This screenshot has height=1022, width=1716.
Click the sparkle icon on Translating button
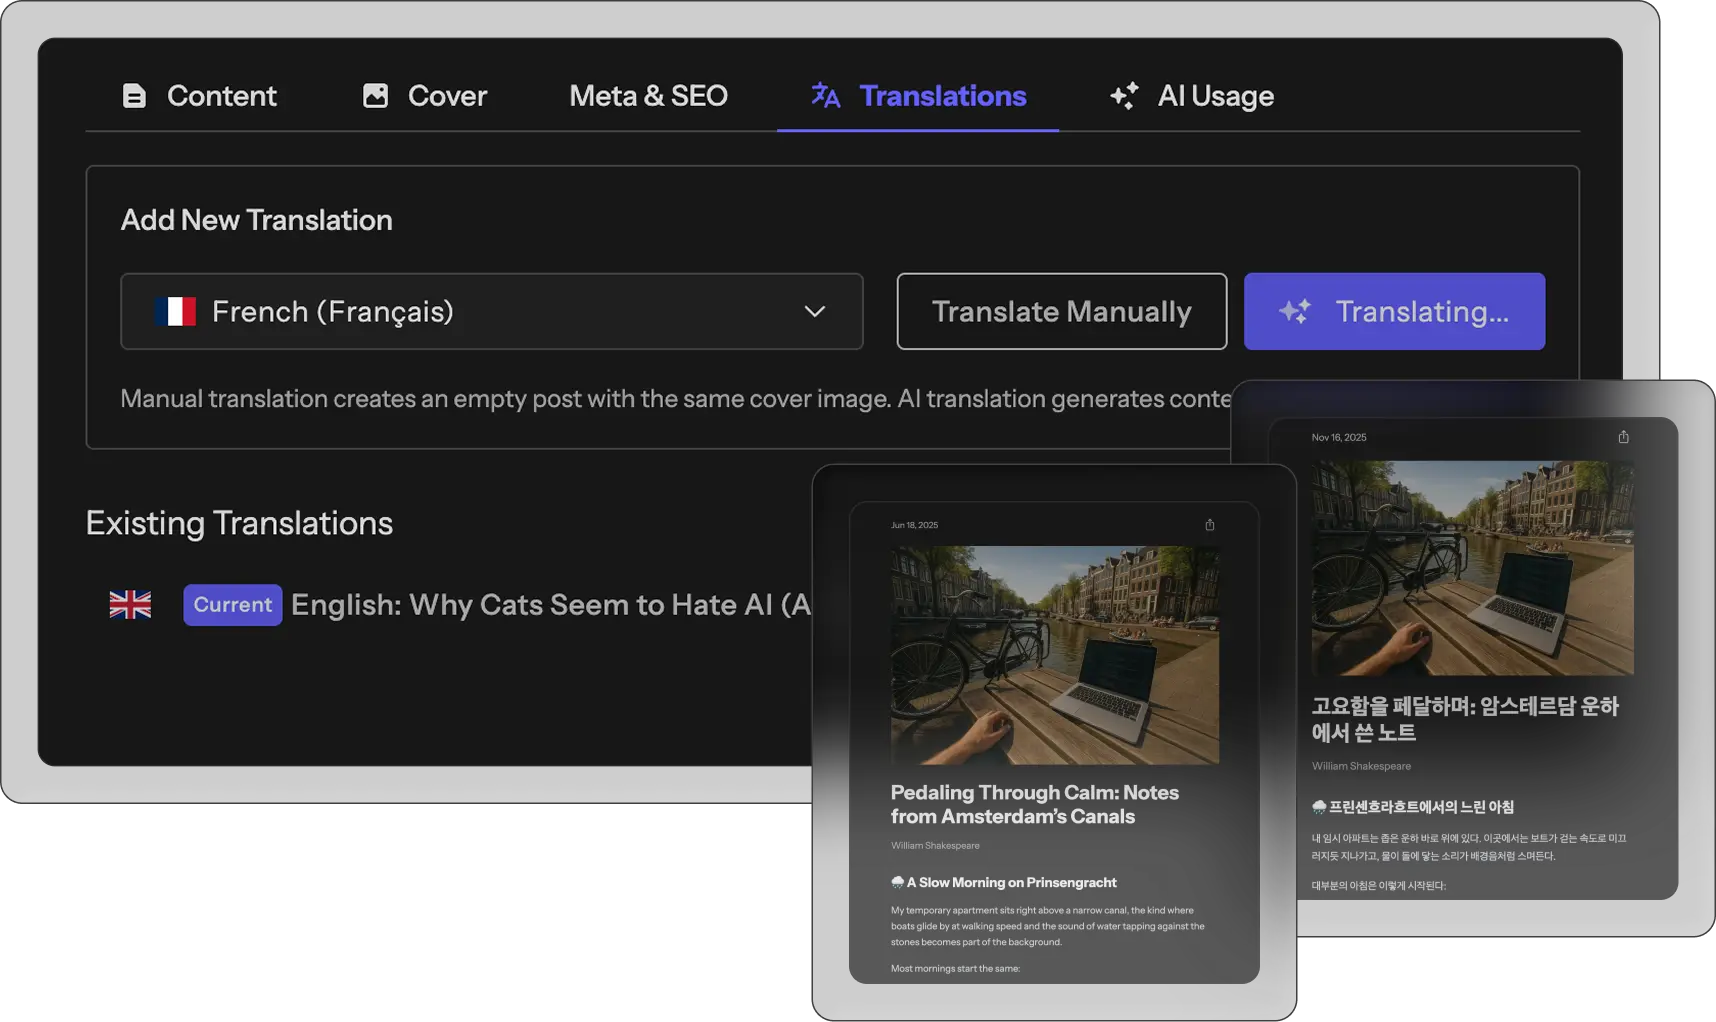(1295, 312)
